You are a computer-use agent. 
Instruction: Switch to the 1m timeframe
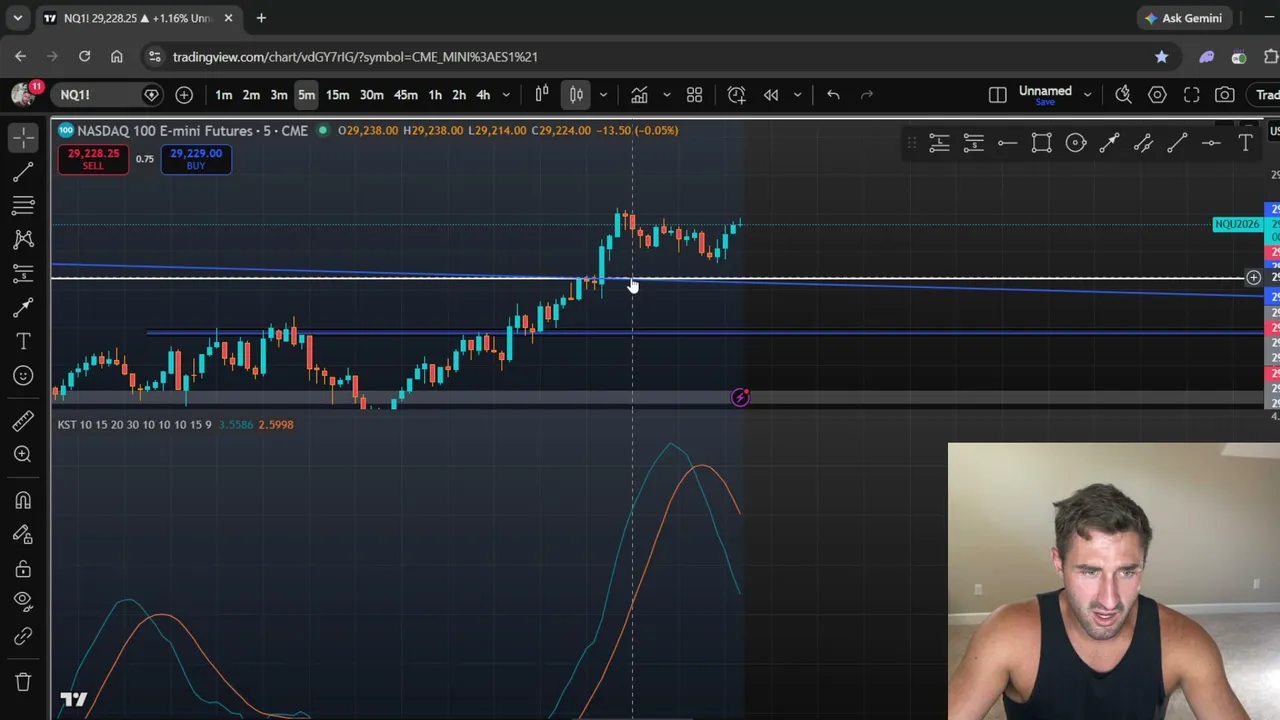[223, 95]
